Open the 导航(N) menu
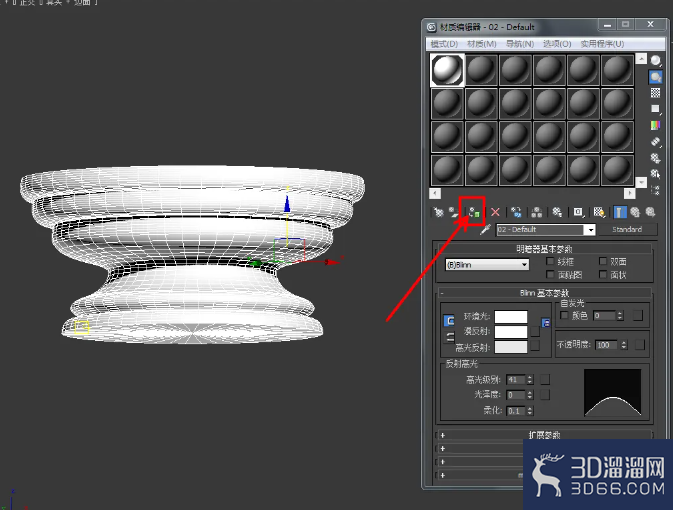This screenshot has width=673, height=510. point(520,44)
